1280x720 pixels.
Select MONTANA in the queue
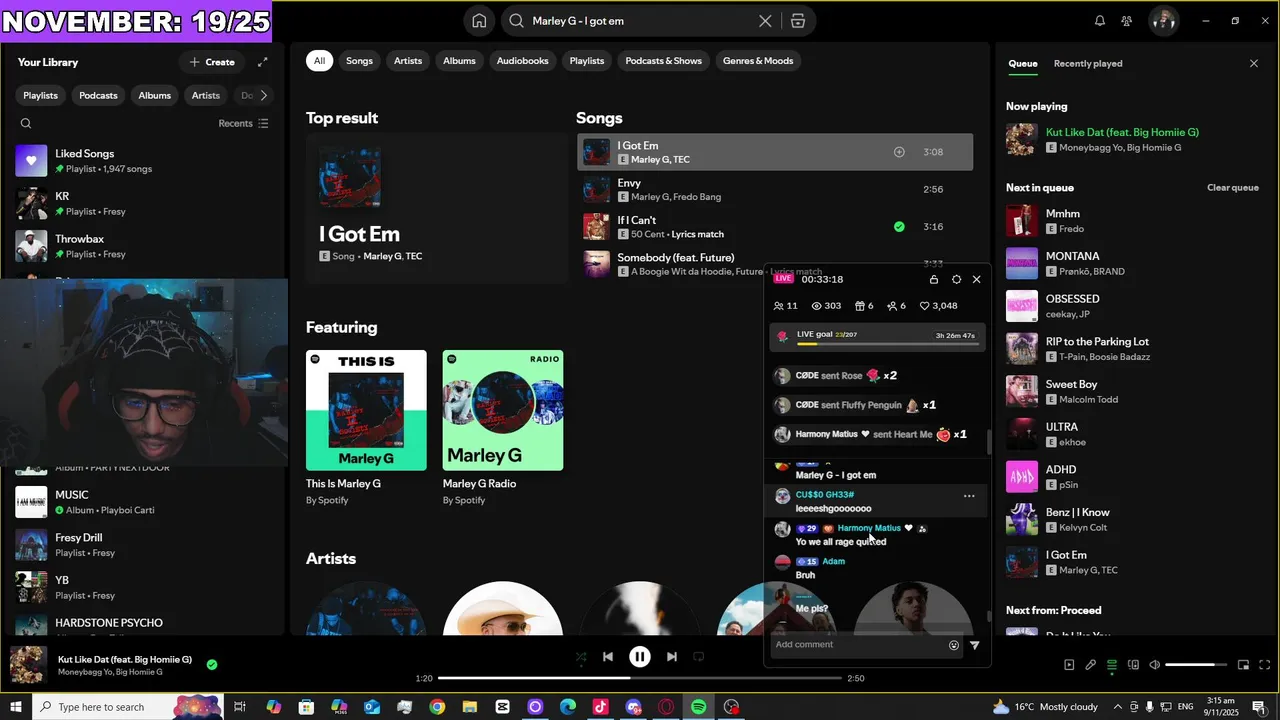click(x=1133, y=263)
